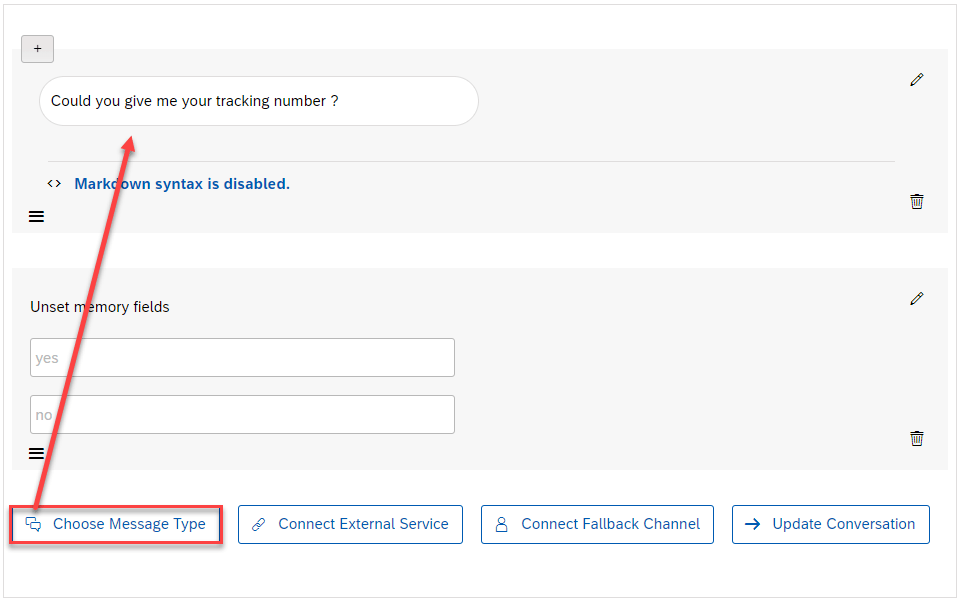Viewport: 957px width, 607px height.
Task: Click the 'Unset memory fields' heading
Action: coord(100,307)
